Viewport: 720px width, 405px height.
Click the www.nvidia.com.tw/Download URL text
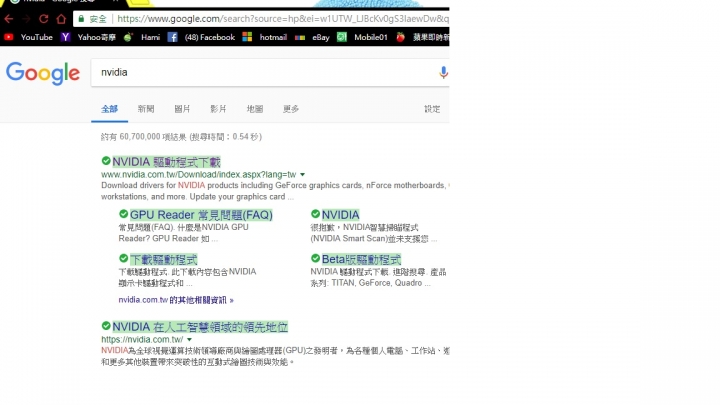(199, 174)
